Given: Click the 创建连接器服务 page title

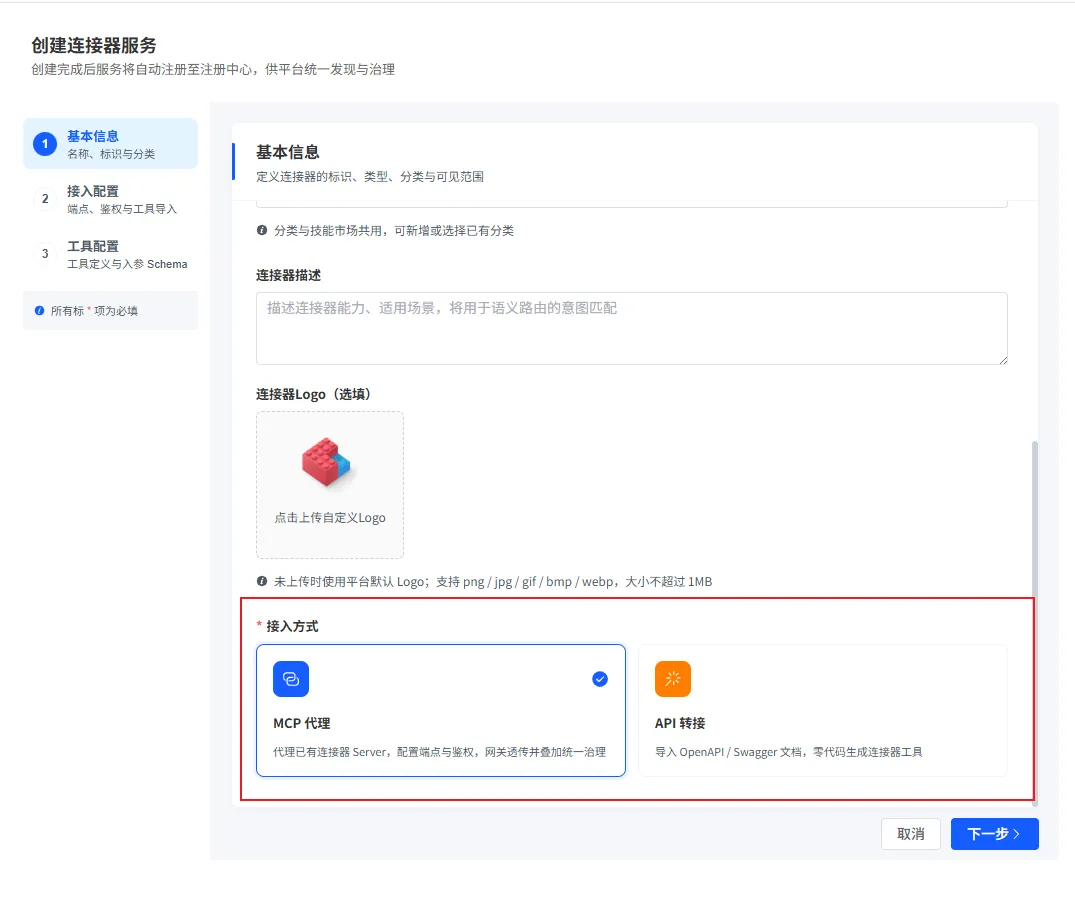Looking at the screenshot, I should [x=94, y=45].
